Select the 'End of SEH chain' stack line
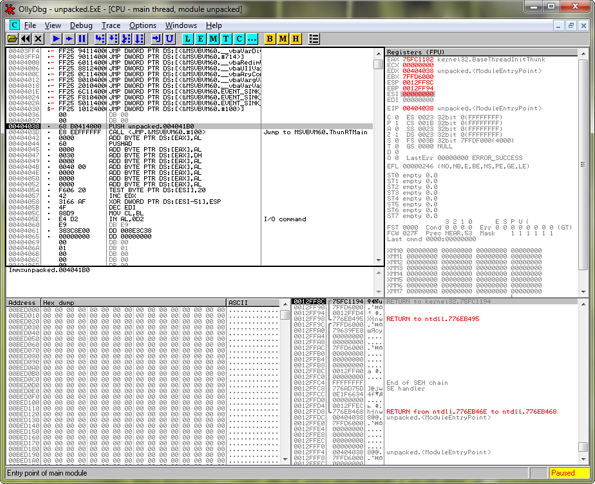The height and width of the screenshot is (484, 595). (x=417, y=383)
